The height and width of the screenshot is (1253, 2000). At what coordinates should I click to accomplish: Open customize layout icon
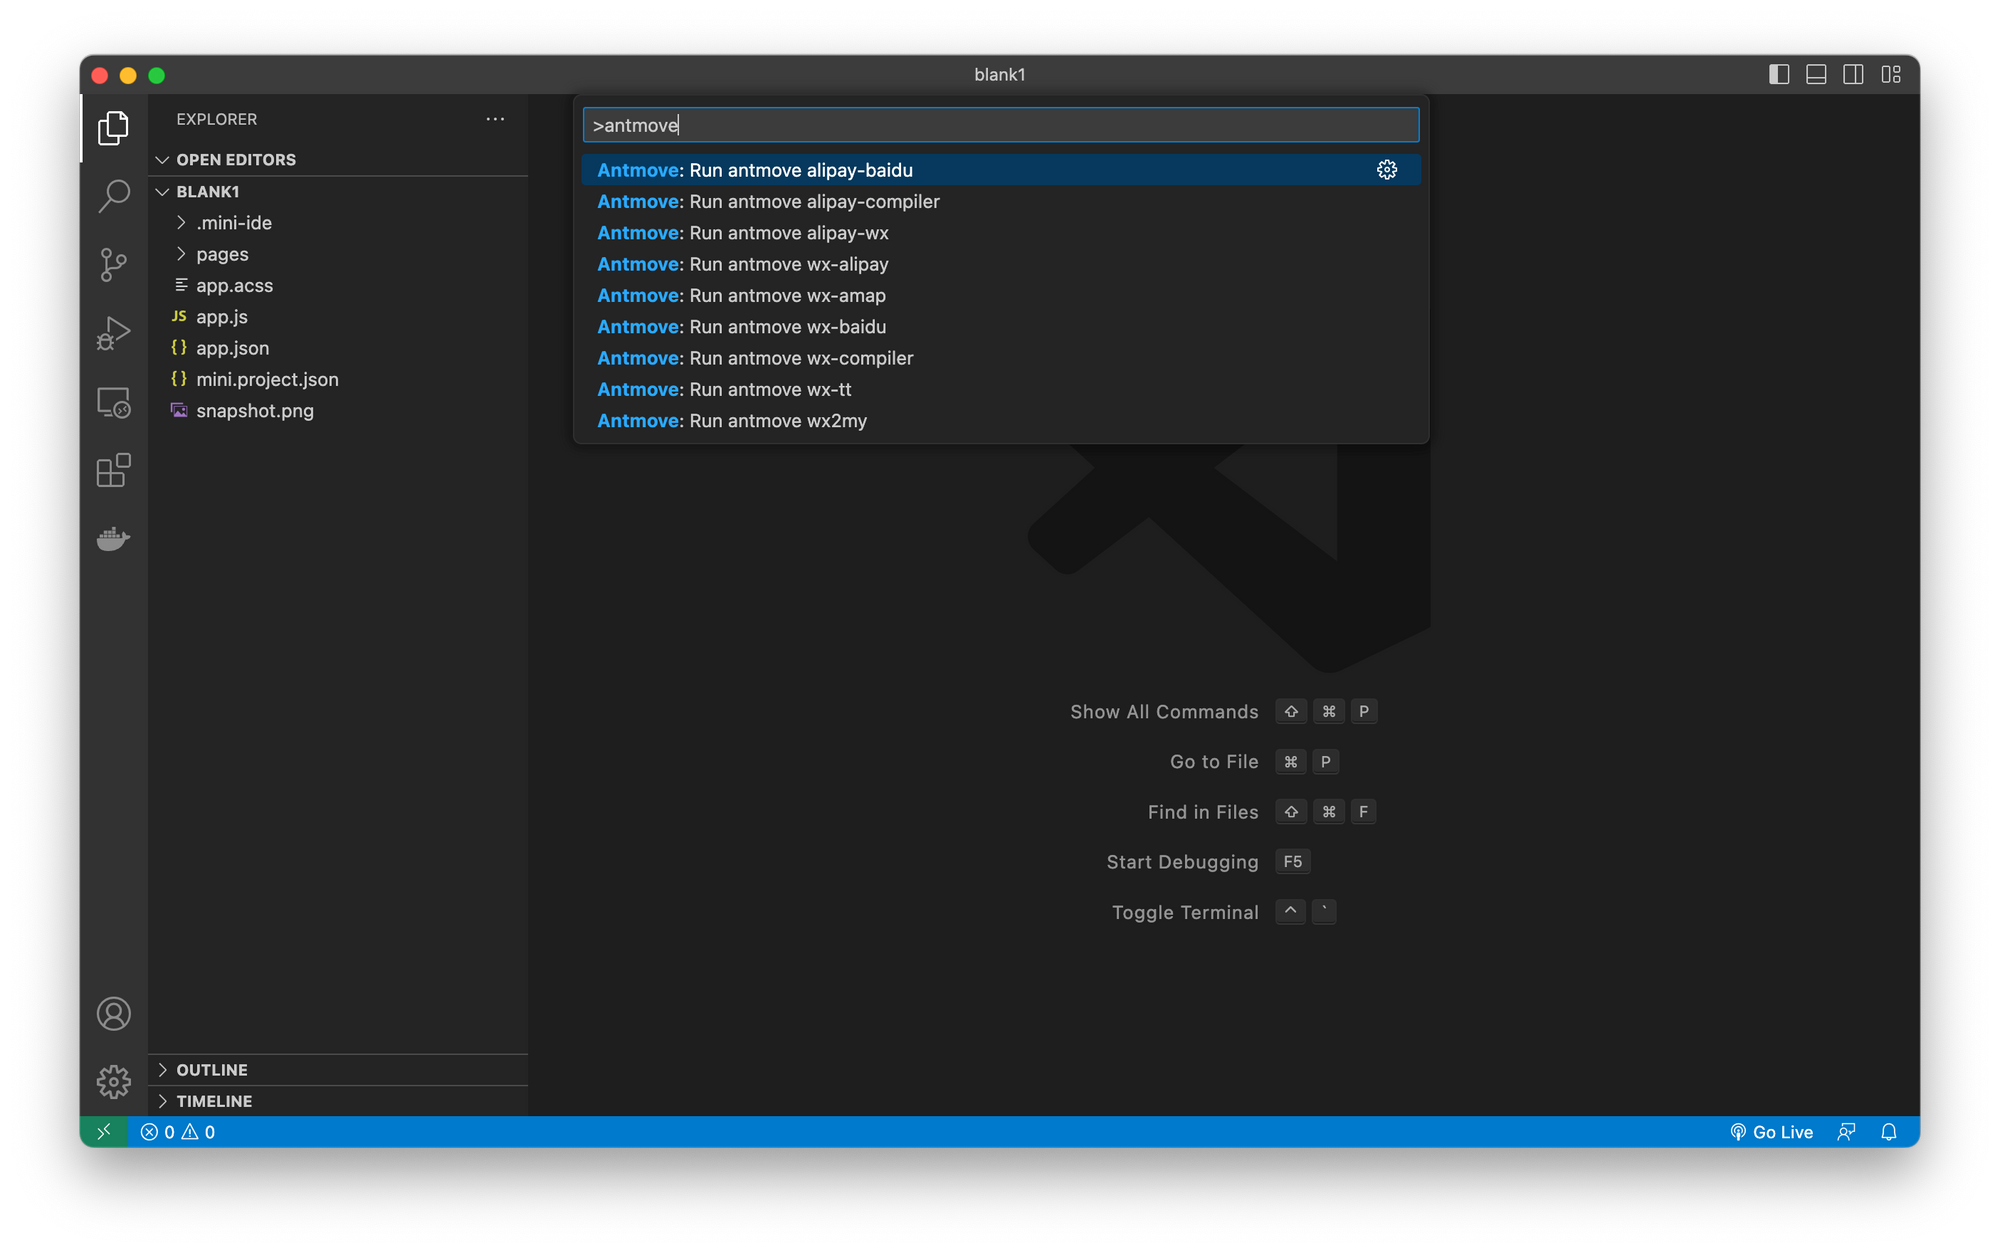coord(1891,75)
